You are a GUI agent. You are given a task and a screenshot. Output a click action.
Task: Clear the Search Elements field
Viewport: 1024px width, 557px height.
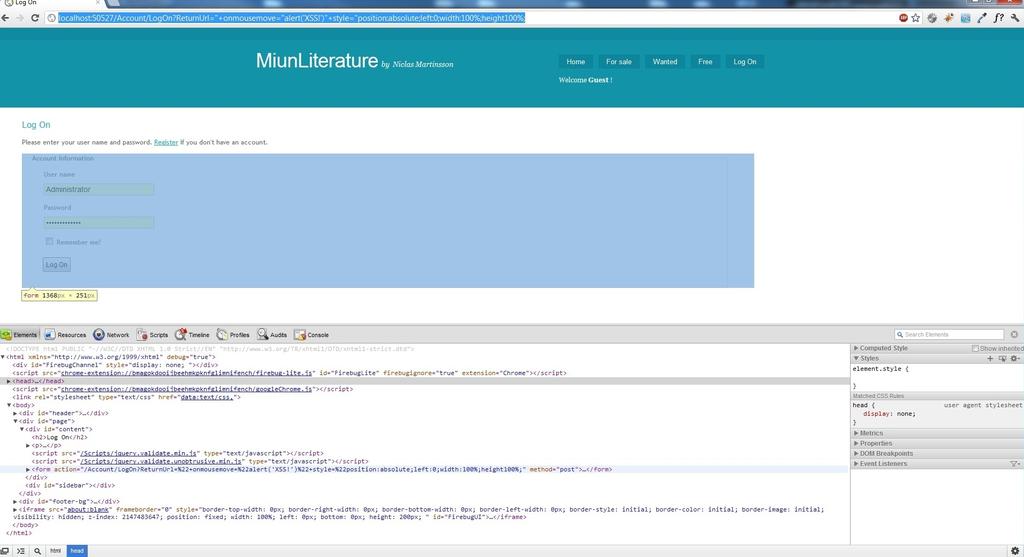[x=1014, y=334]
